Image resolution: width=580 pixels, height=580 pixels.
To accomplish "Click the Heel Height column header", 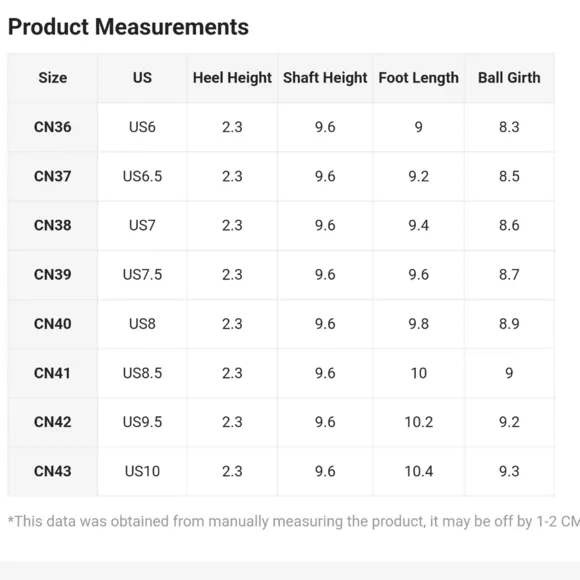I will click(x=232, y=78).
